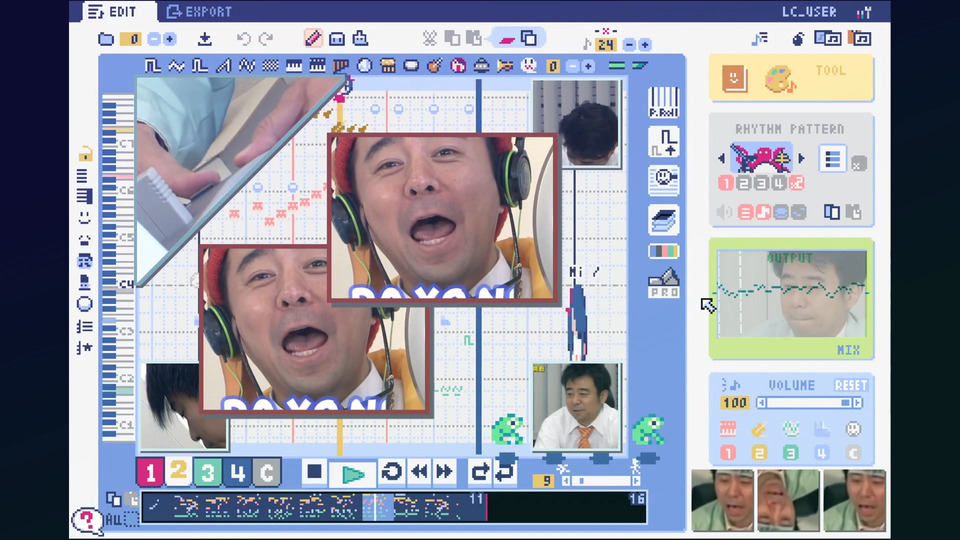This screenshot has height=540, width=960.
Task: Increase the song number with plus
Action: tap(170, 39)
